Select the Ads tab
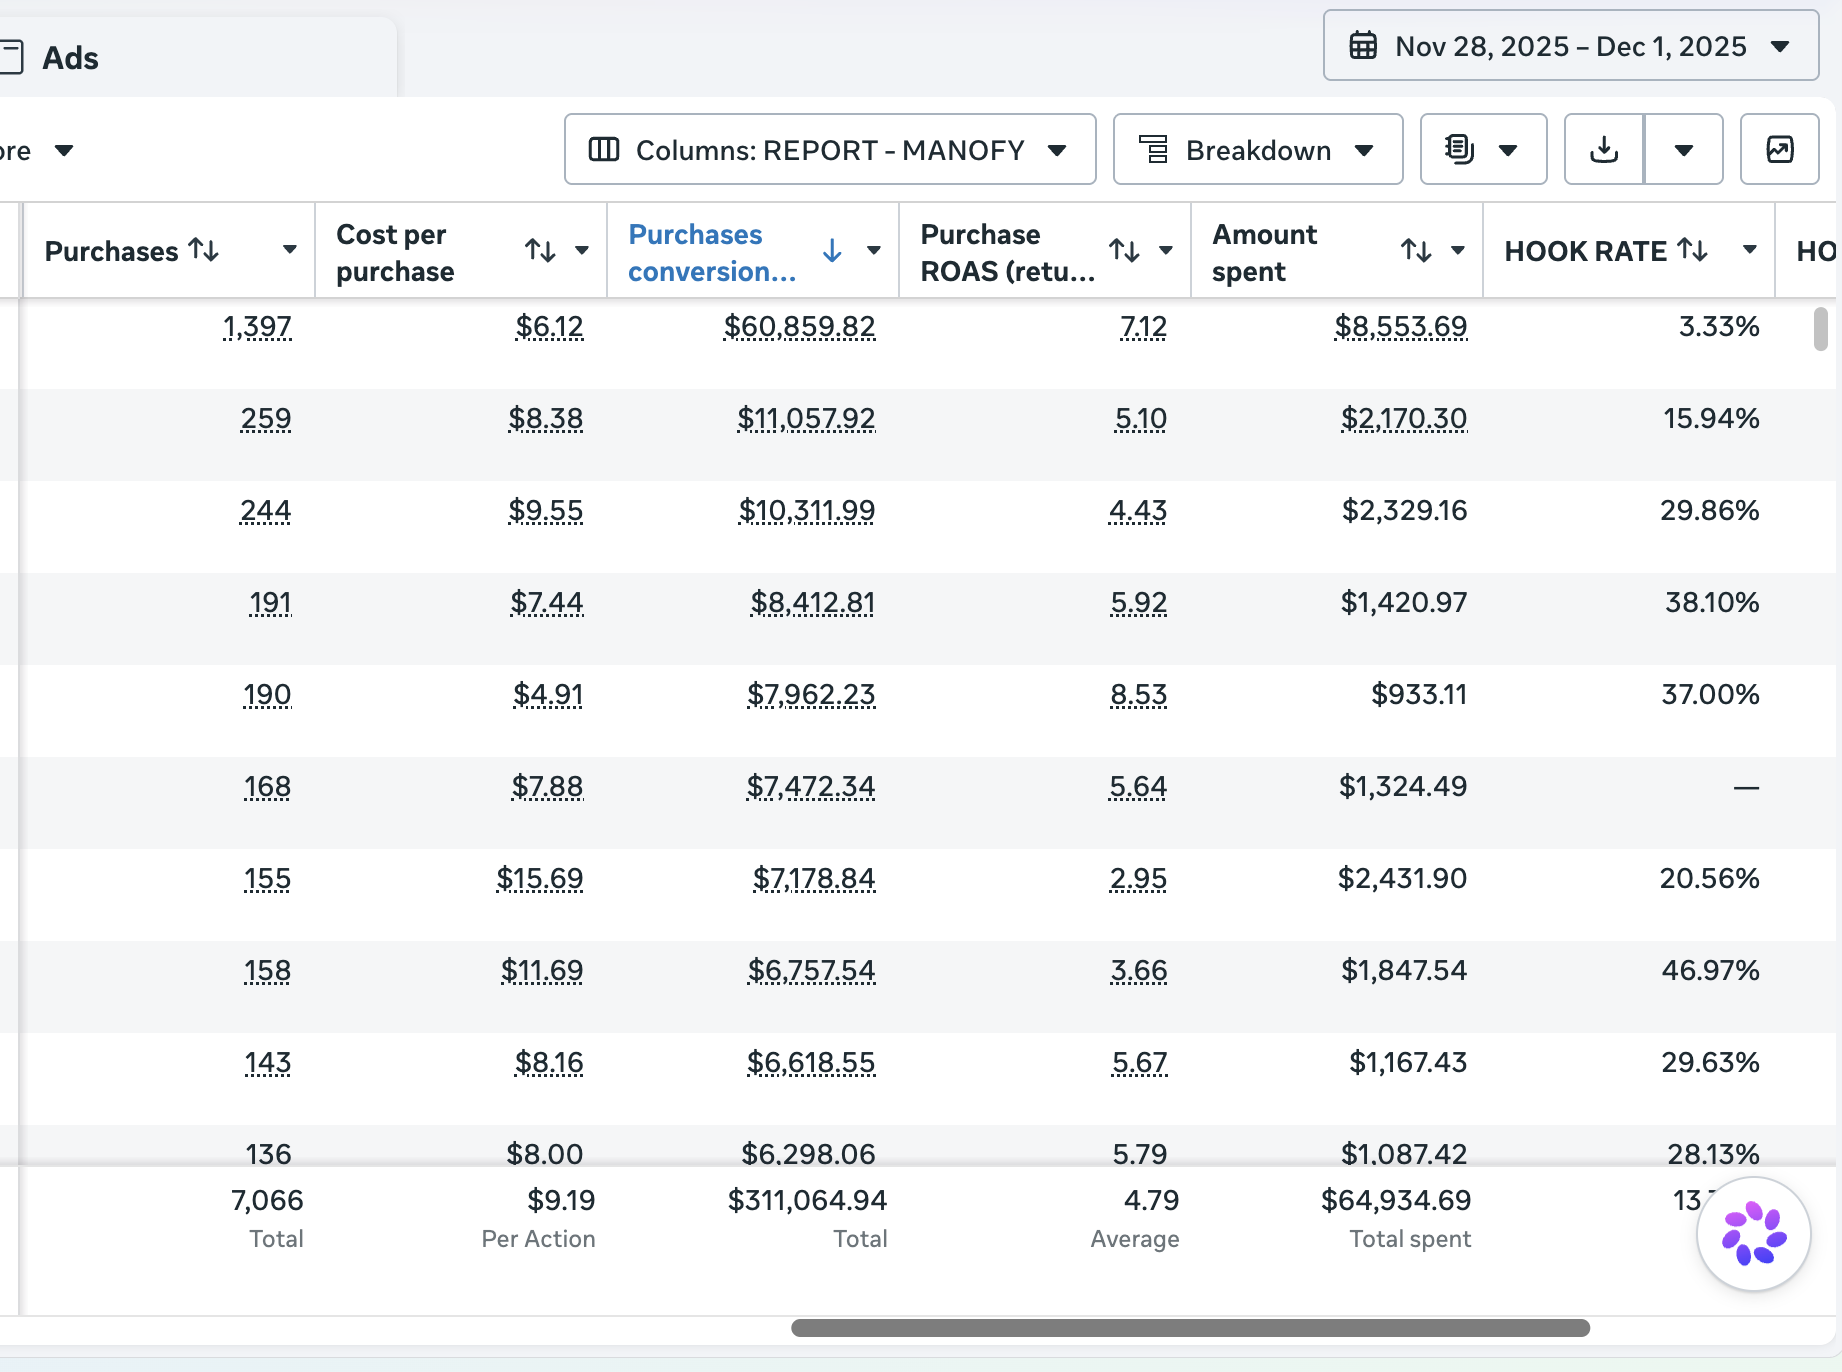The height and width of the screenshot is (1372, 1842). (x=70, y=58)
